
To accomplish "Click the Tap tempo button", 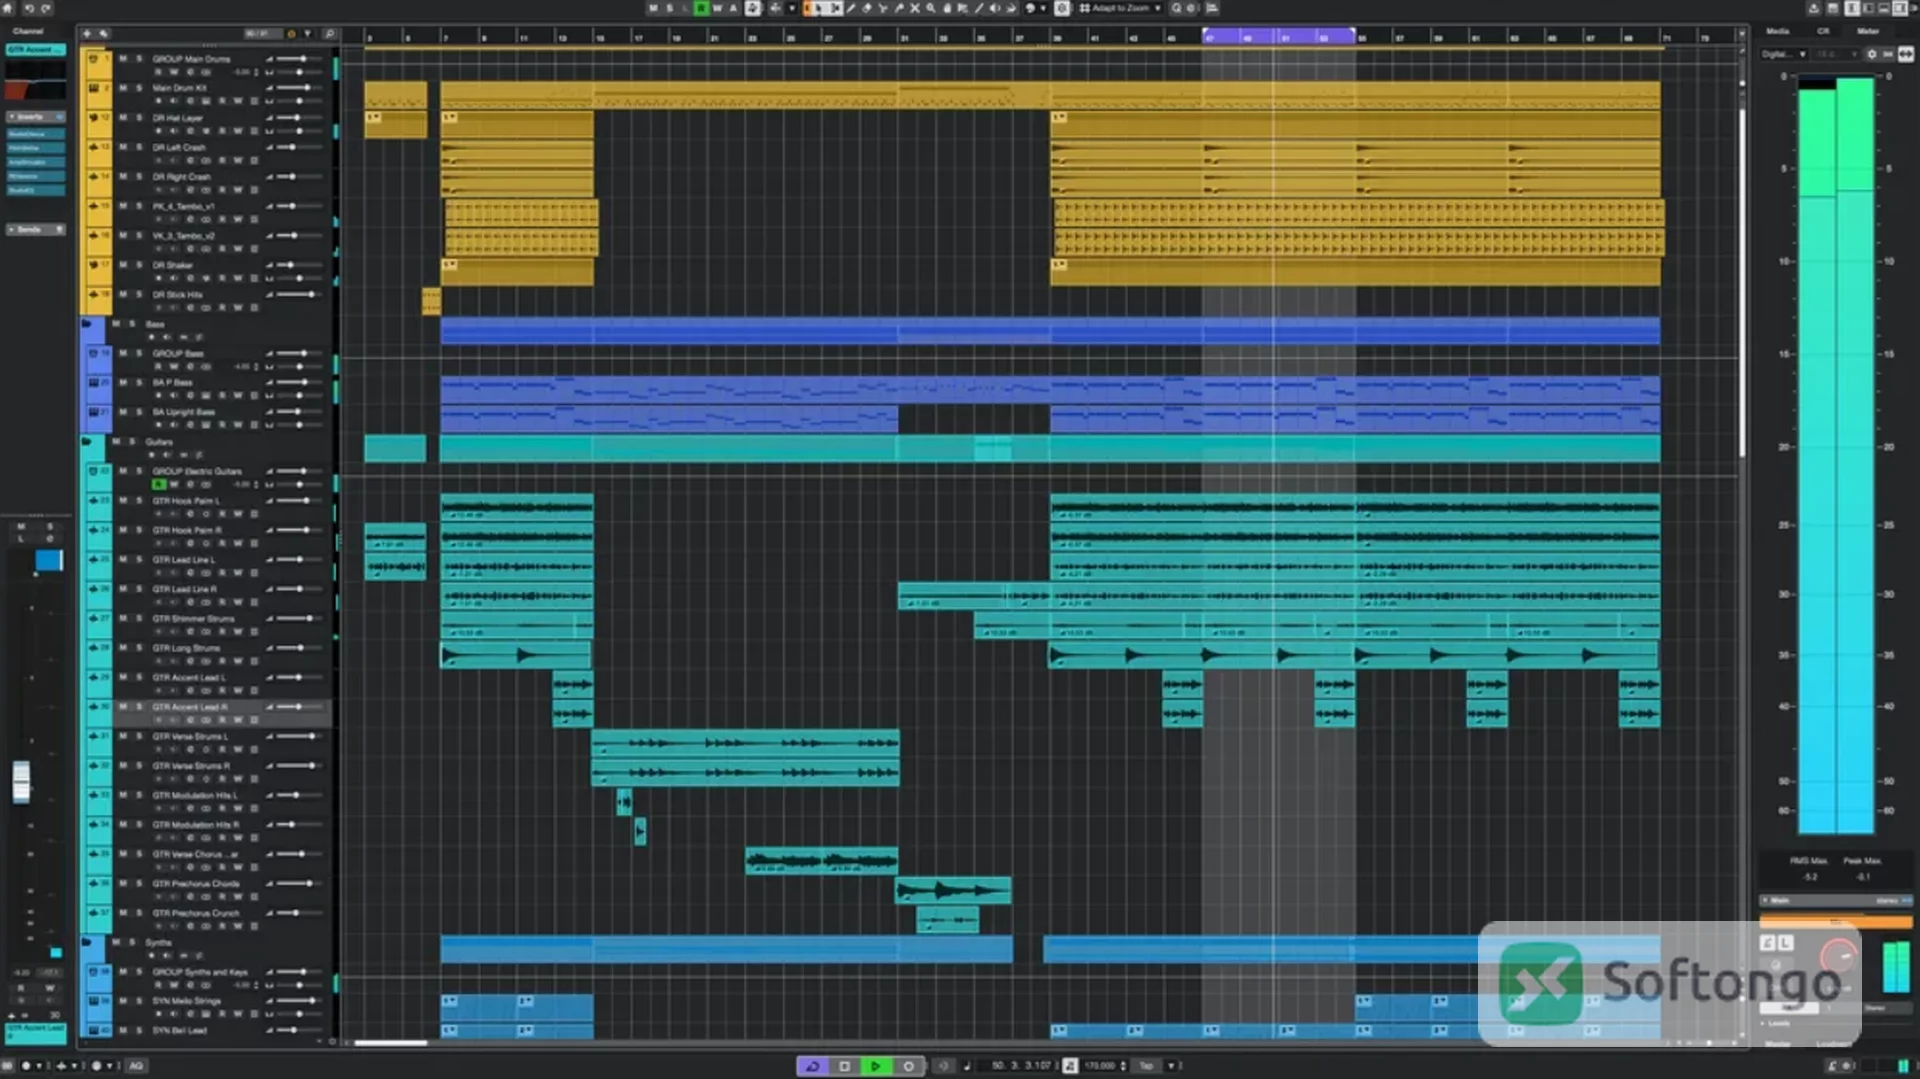I will [x=1146, y=1066].
